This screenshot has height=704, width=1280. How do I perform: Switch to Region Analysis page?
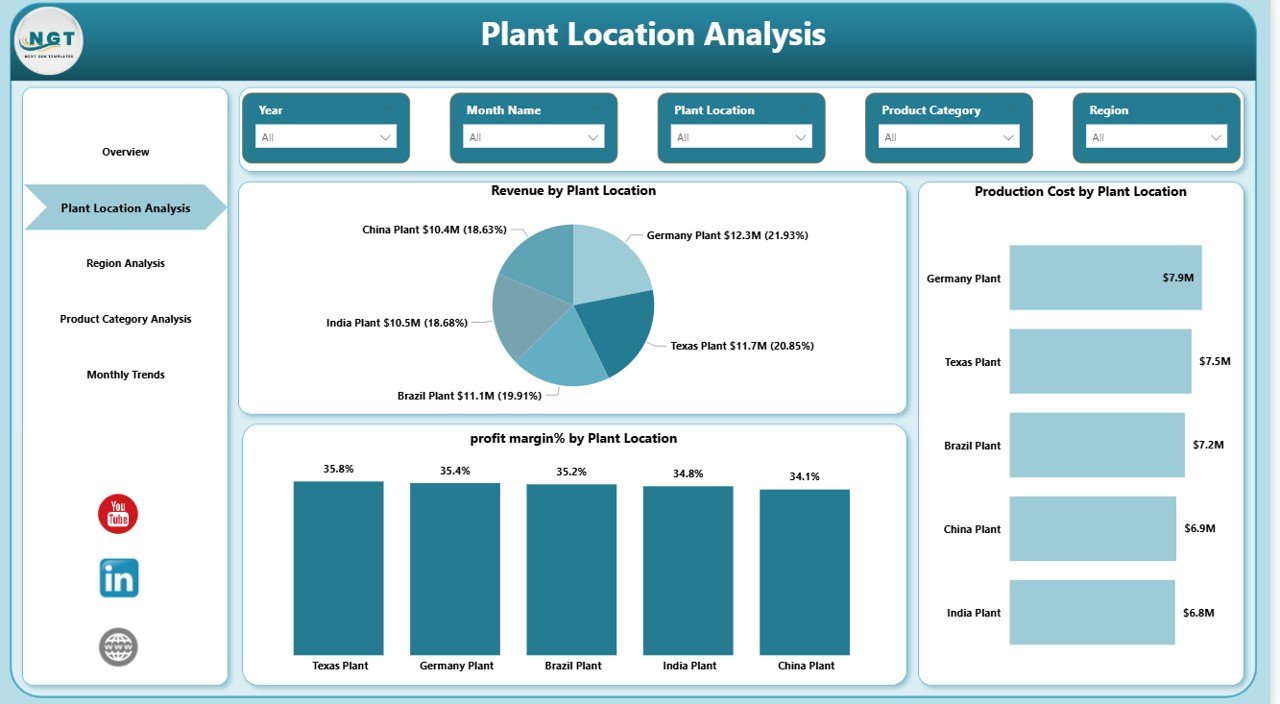tap(124, 263)
